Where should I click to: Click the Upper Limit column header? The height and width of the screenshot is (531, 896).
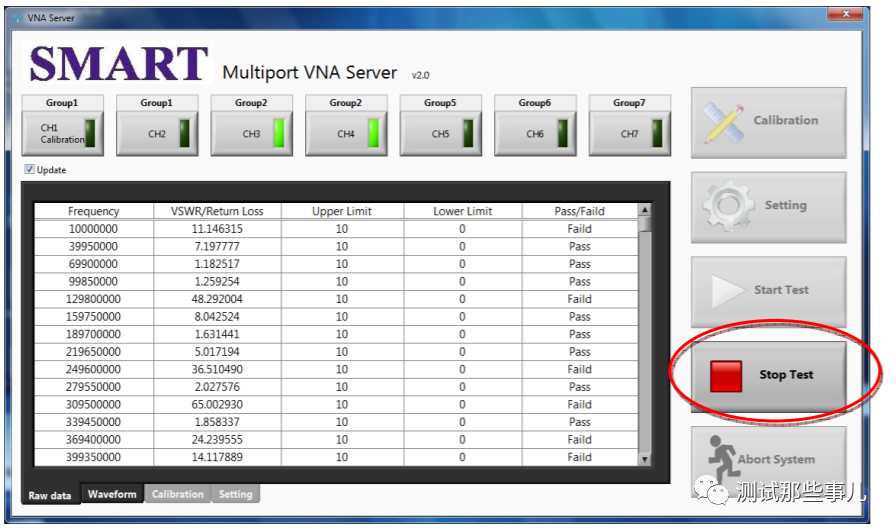pyautogui.click(x=342, y=211)
